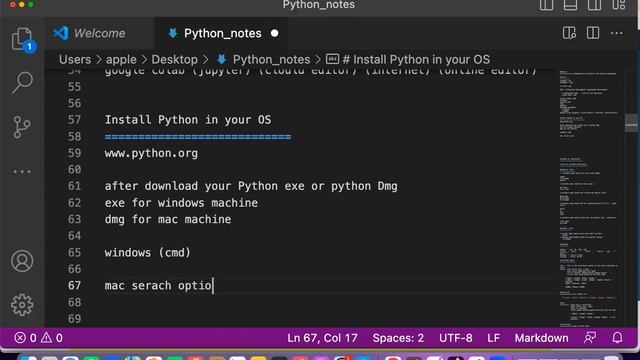Click Desktop in the breadcrumb path
This screenshot has width=640, height=360.
174,60
